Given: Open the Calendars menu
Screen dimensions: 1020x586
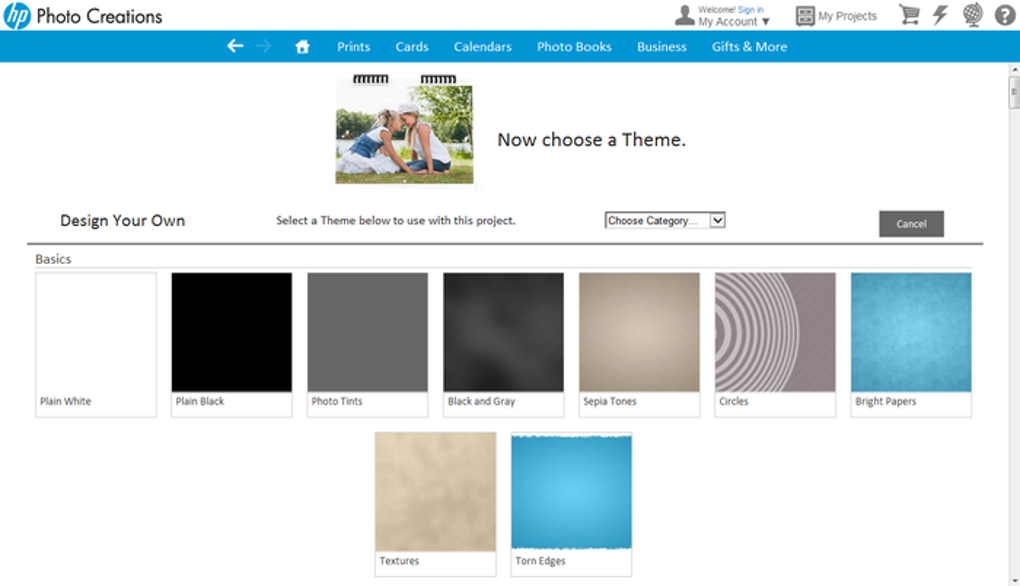Looking at the screenshot, I should click(483, 47).
